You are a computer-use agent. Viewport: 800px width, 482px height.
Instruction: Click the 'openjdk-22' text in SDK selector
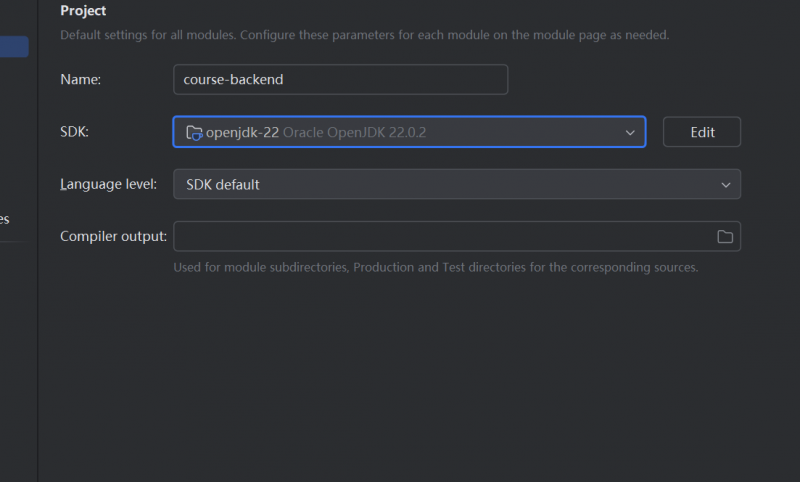click(242, 132)
